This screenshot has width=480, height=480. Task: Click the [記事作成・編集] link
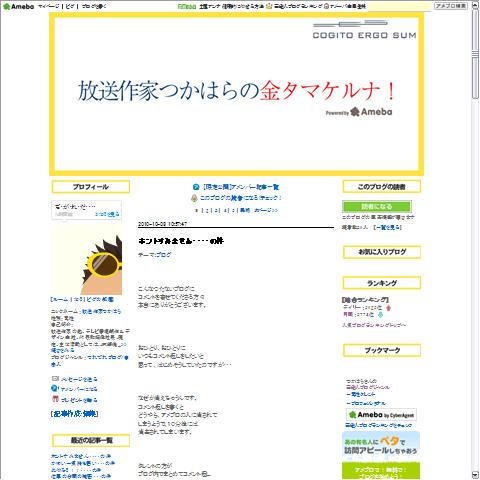coord(74,414)
